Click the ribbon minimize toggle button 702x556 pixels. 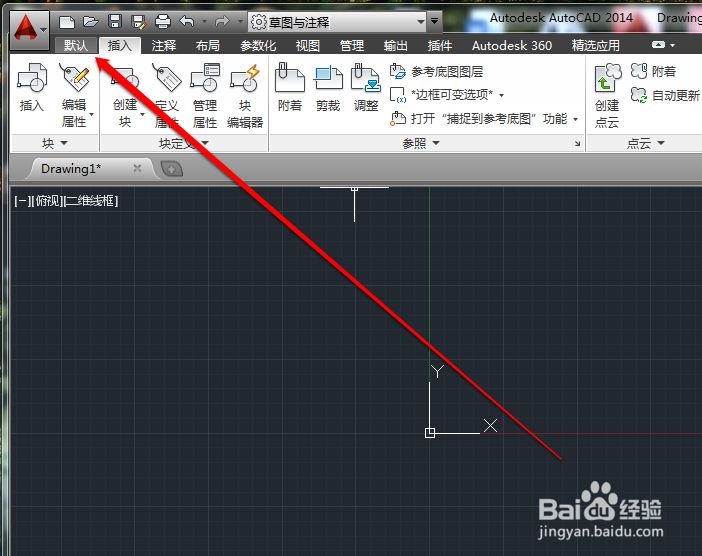pyautogui.click(x=659, y=45)
